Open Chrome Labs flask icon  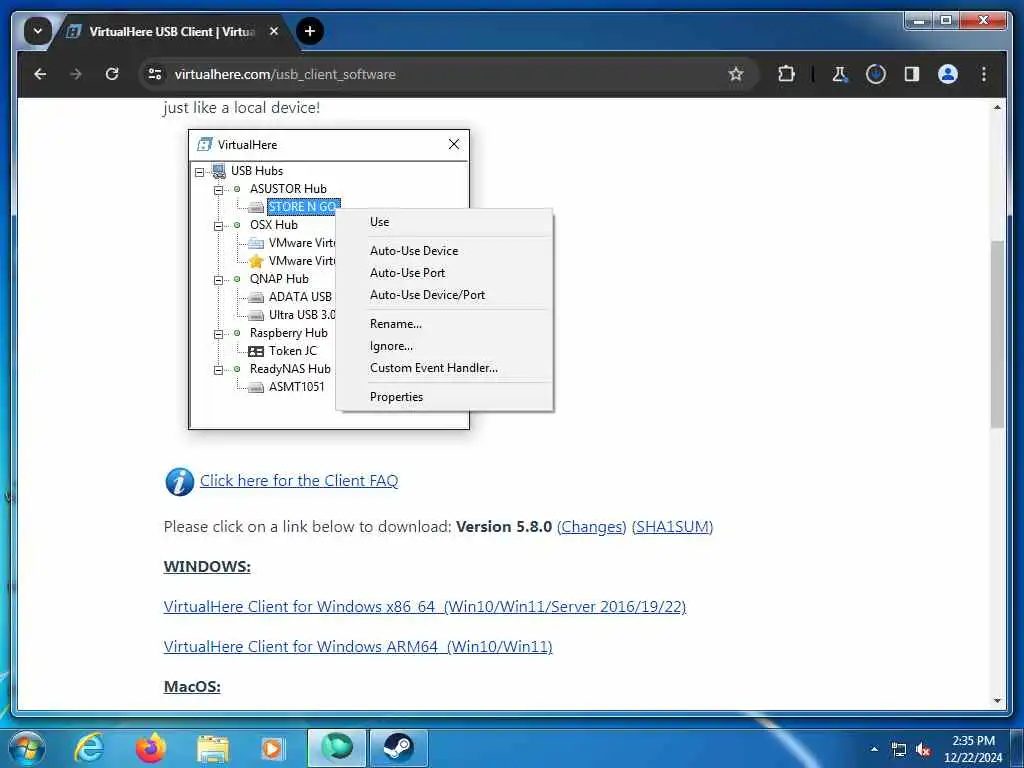[840, 74]
